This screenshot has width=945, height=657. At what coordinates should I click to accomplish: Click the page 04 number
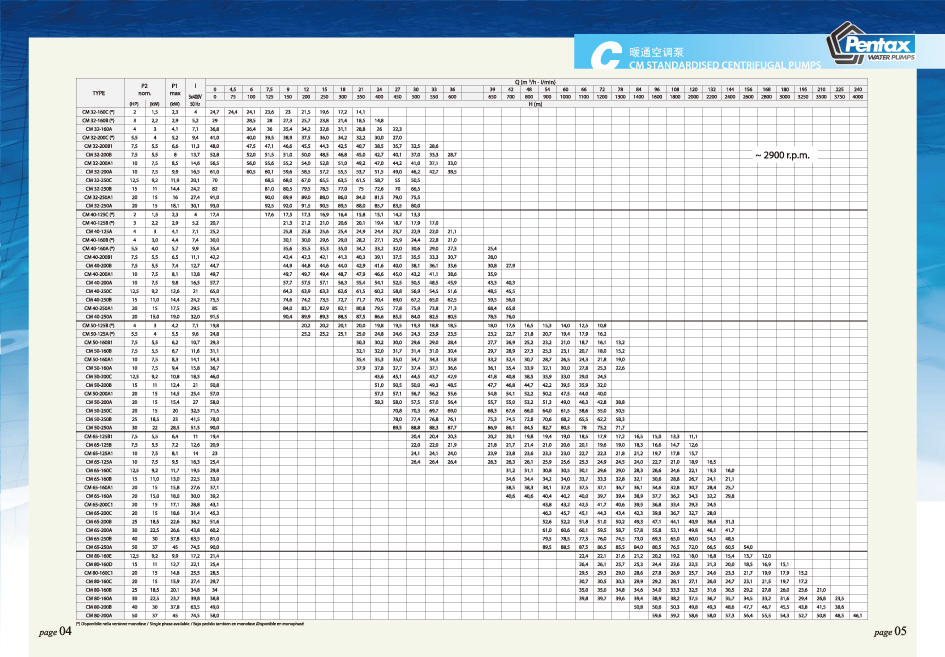(x=54, y=633)
